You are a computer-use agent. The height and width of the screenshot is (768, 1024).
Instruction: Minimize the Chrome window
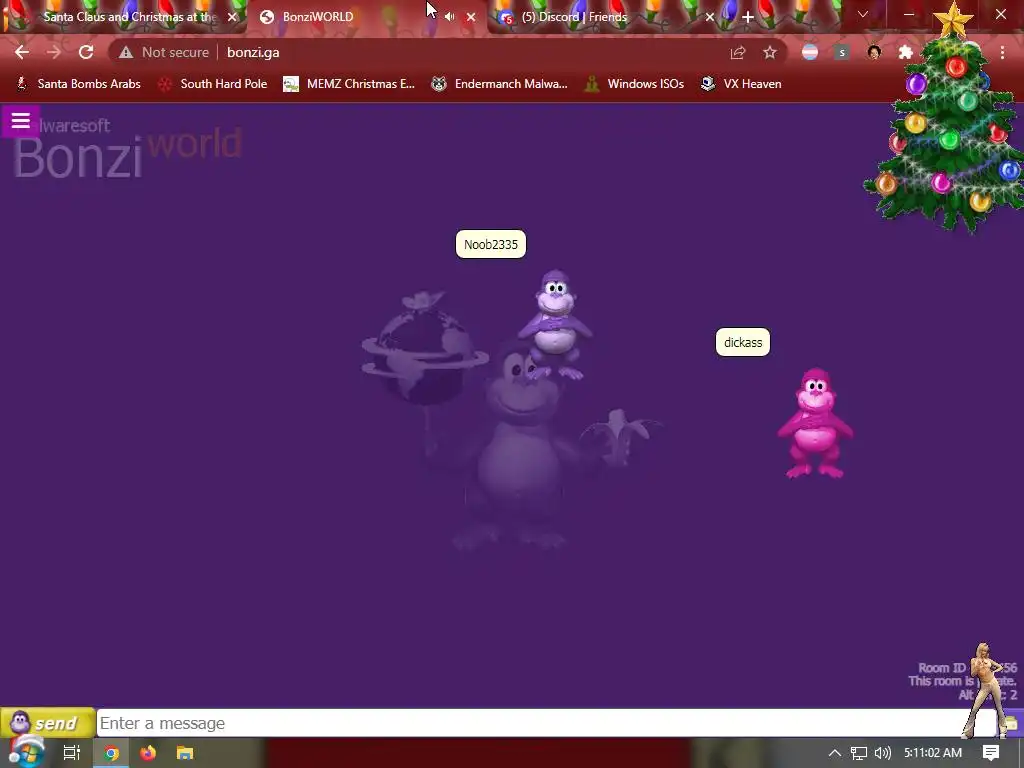(908, 14)
